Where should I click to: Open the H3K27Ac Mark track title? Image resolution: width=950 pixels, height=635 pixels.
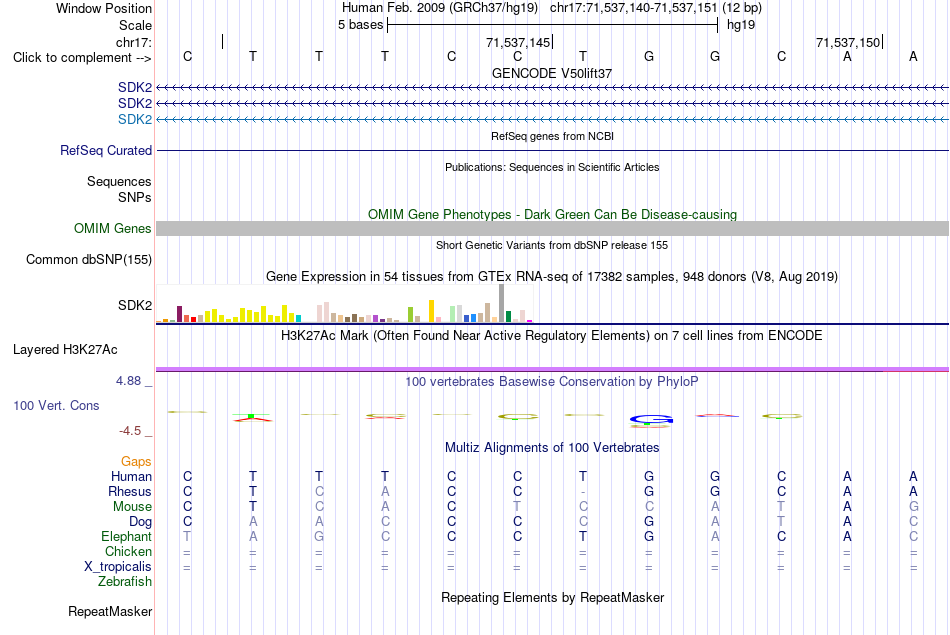(x=552, y=336)
